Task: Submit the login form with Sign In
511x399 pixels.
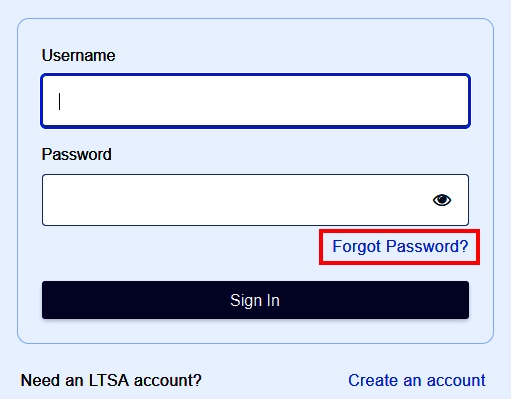Action: tap(255, 300)
